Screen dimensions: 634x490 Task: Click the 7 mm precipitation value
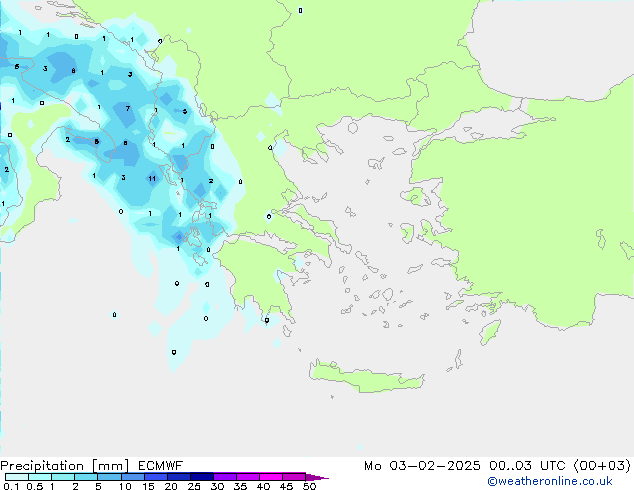[128, 108]
